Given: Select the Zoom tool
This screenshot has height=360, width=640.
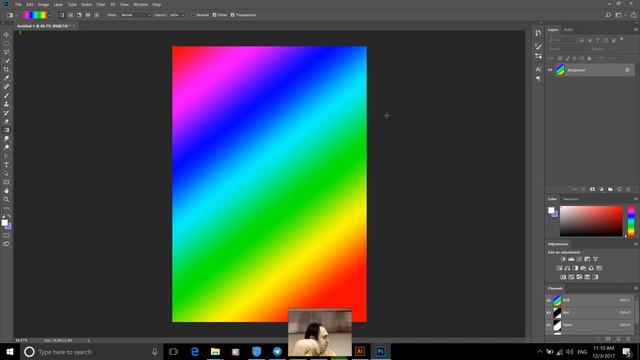Looking at the screenshot, I should (x=6, y=200).
